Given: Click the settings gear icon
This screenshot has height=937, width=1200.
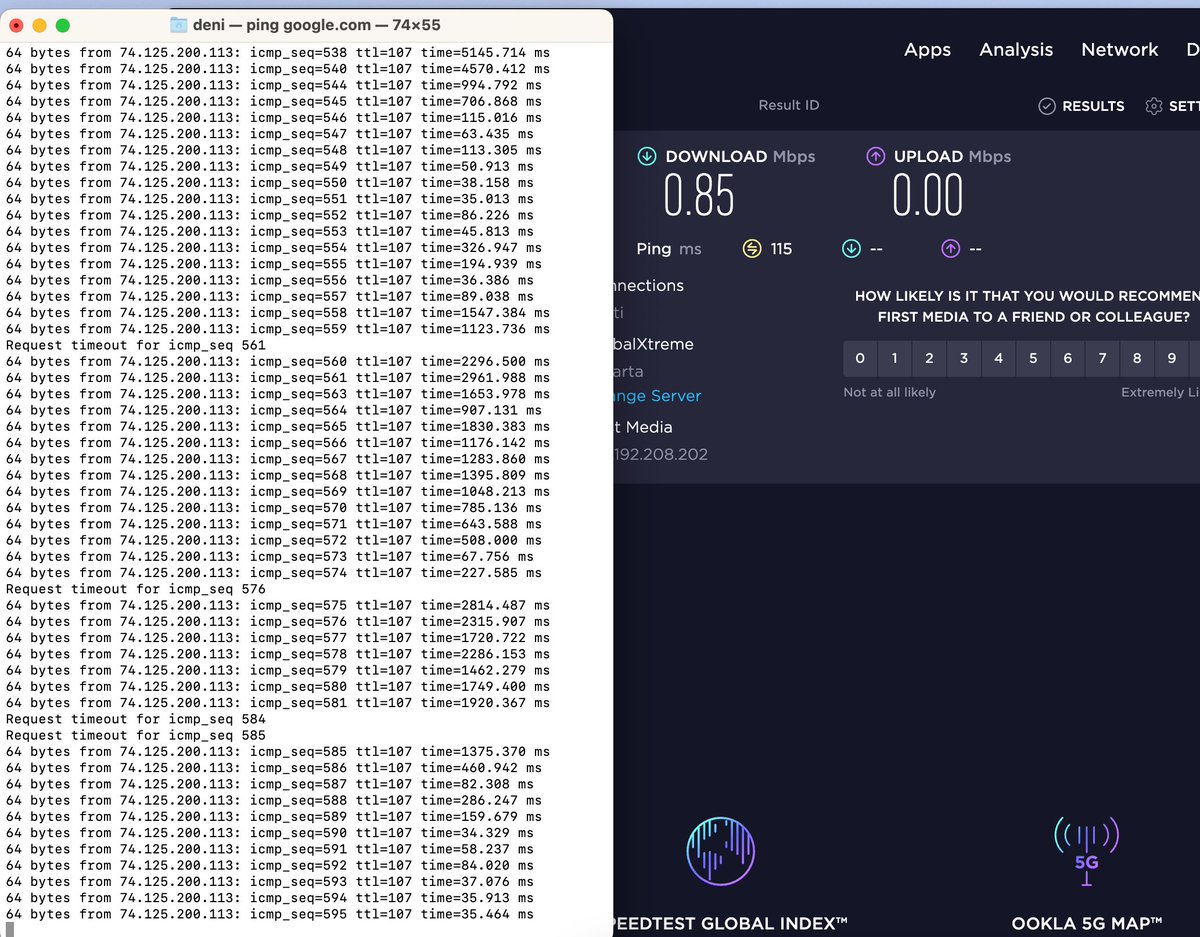Looking at the screenshot, I should (x=1154, y=106).
